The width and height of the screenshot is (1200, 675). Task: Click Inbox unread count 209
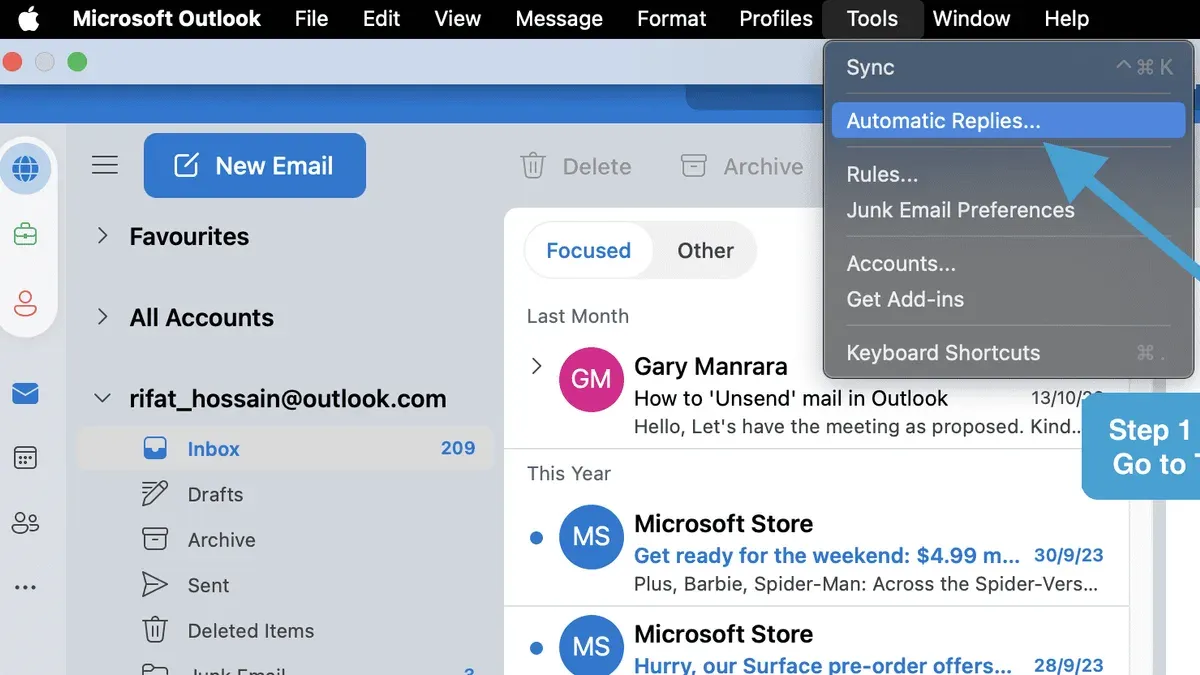pos(458,448)
